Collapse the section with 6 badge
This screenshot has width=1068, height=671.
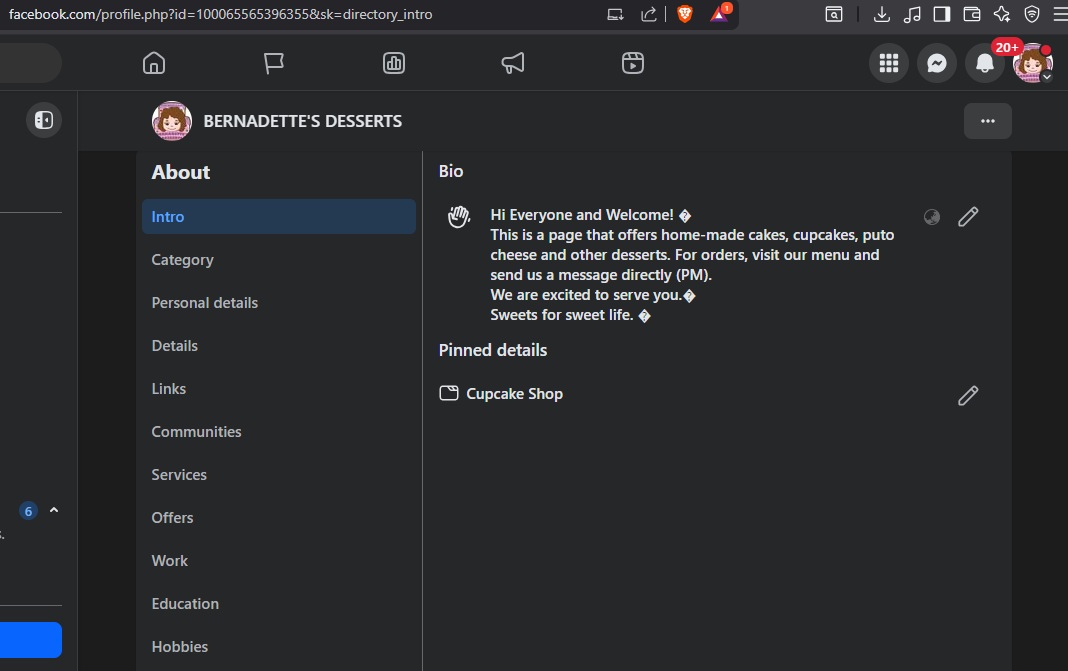[54, 511]
